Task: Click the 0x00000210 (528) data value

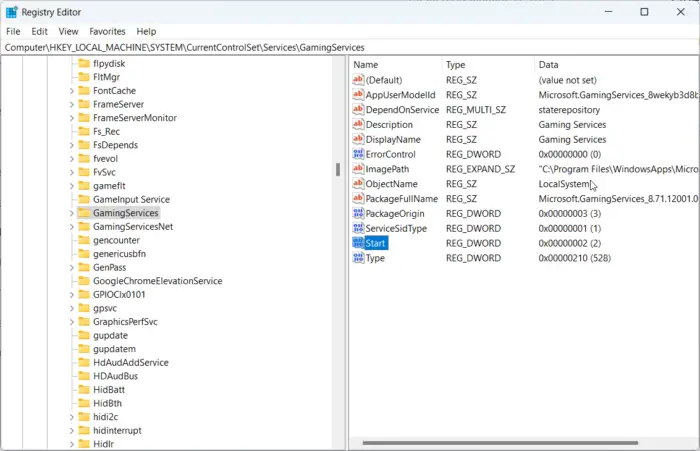Action: (x=575, y=258)
